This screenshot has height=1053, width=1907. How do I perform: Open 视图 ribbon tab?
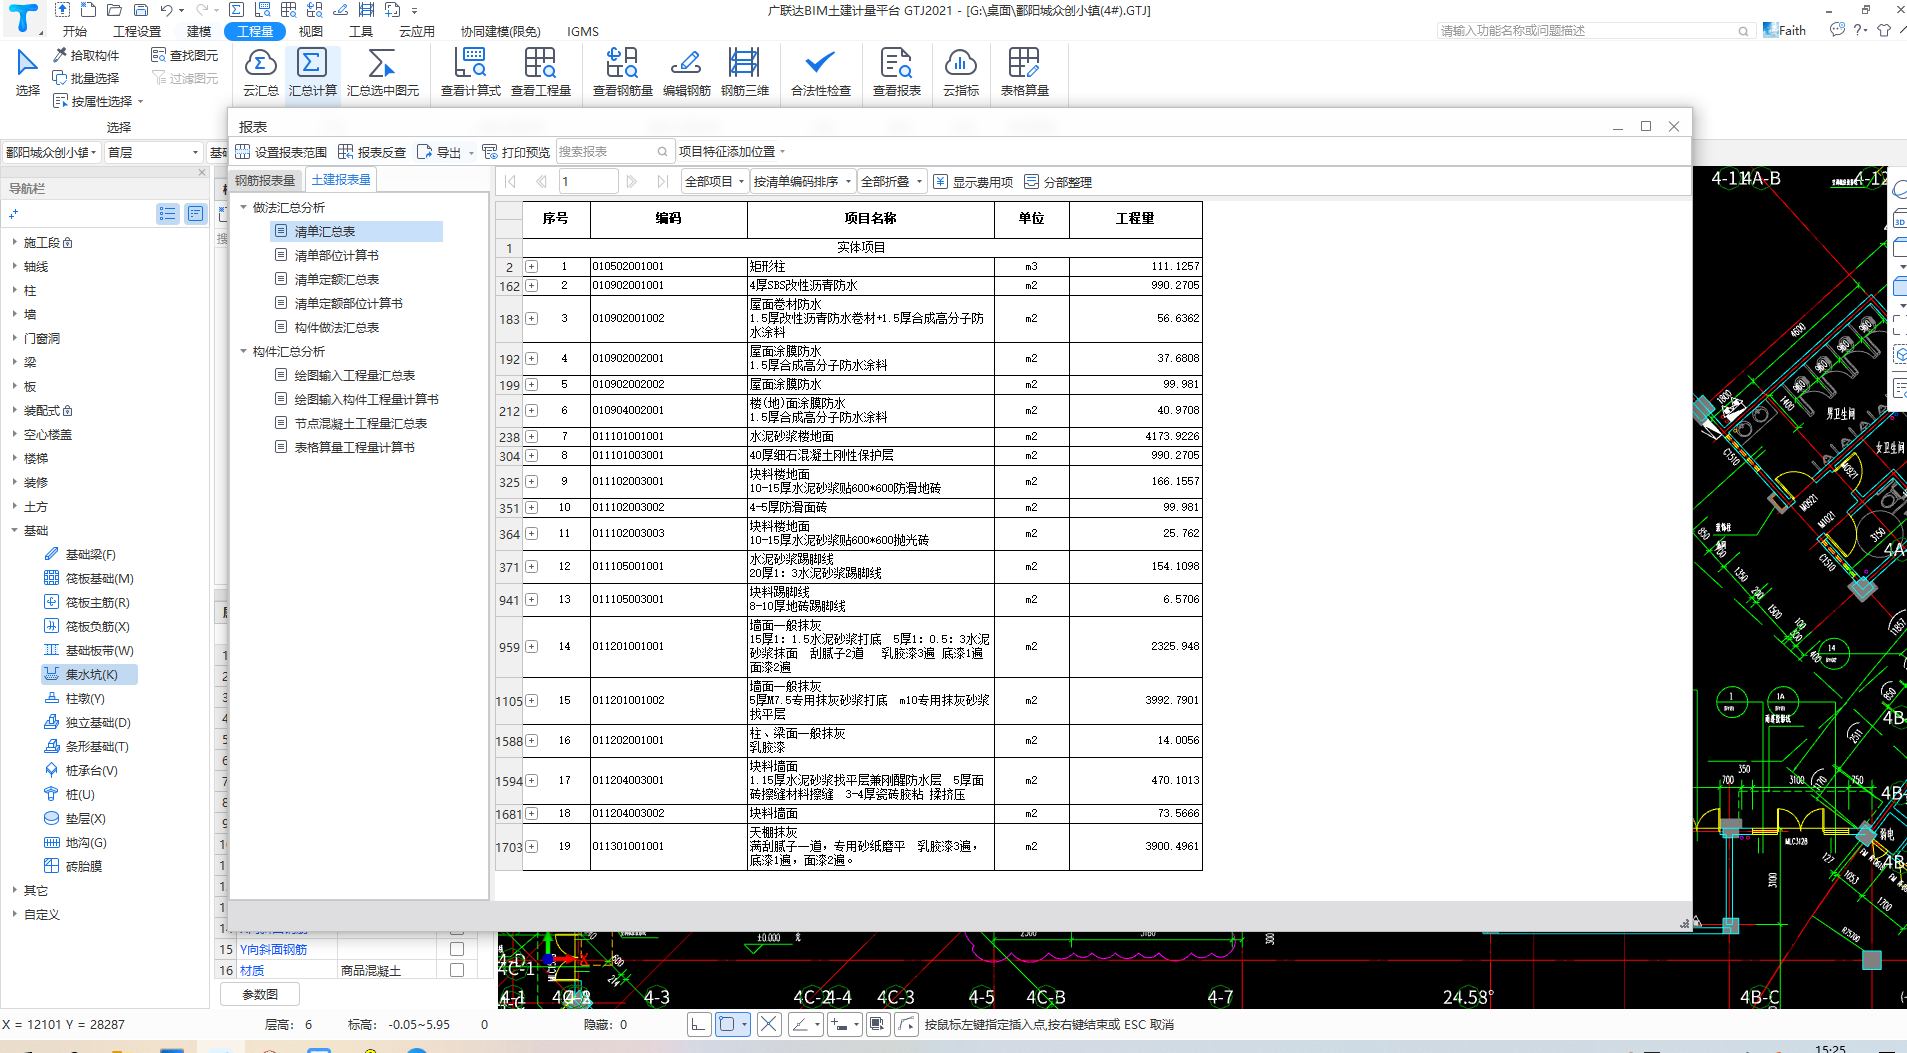311,31
